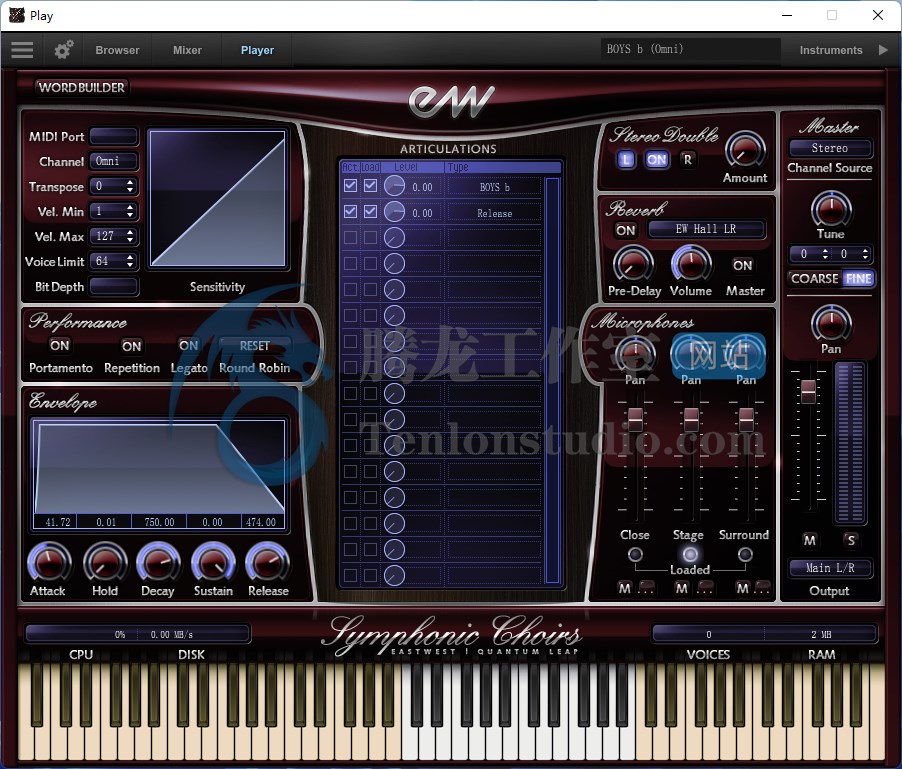The height and width of the screenshot is (769, 902).
Task: Toggle the Reverb Master ON switch
Action: tap(743, 265)
